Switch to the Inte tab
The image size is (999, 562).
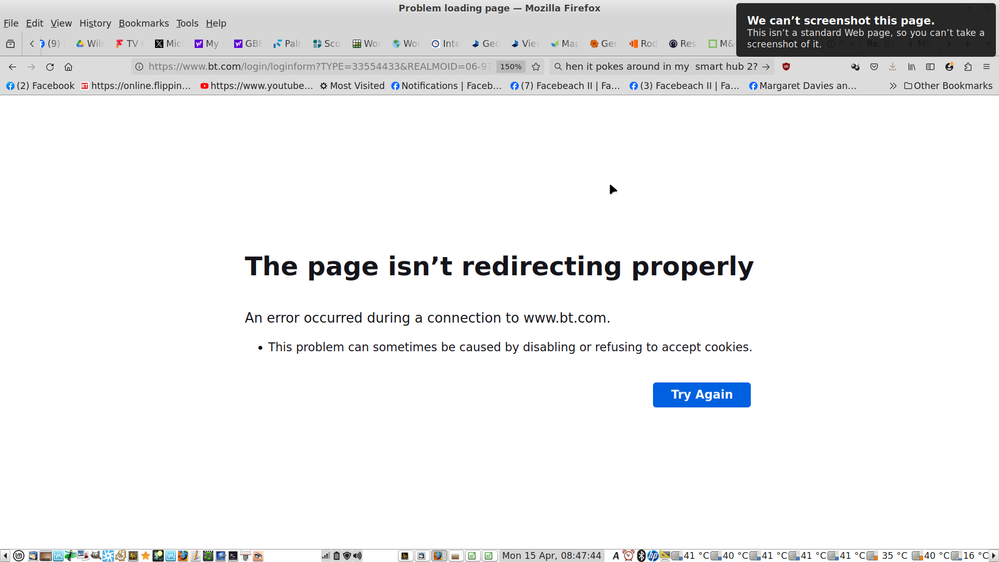coord(445,44)
